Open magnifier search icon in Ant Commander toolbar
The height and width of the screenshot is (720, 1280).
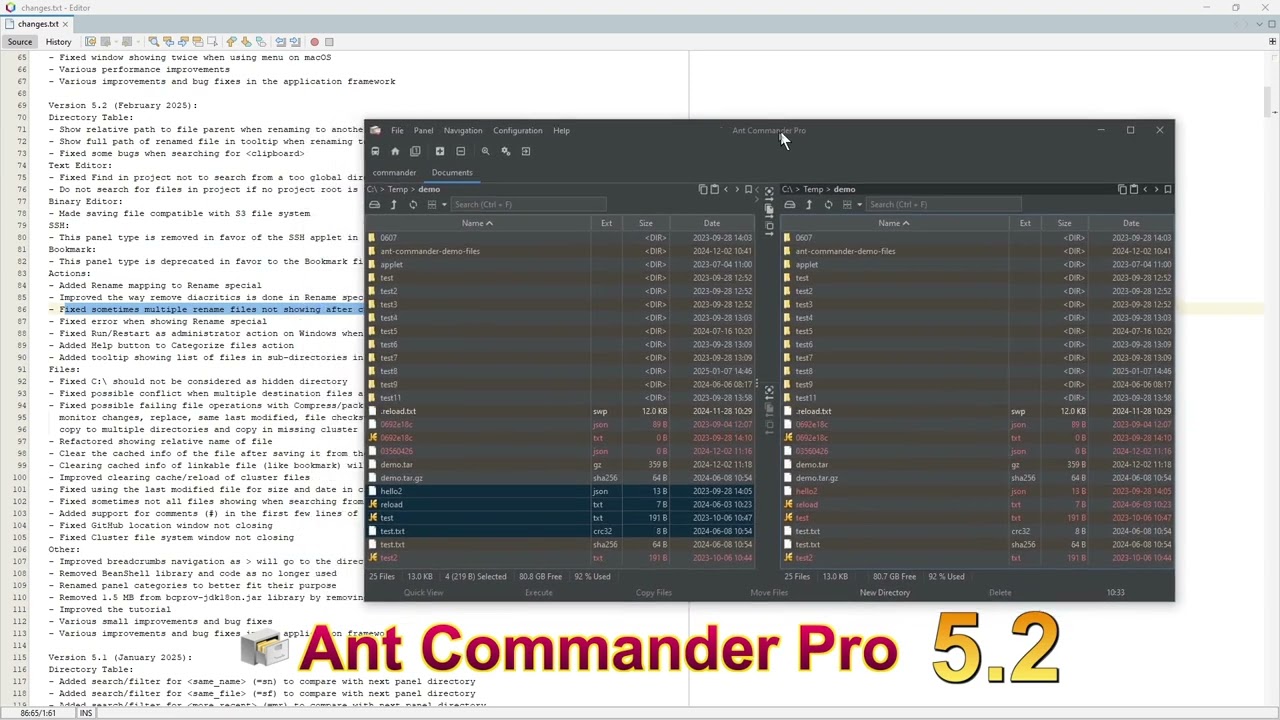(x=485, y=151)
